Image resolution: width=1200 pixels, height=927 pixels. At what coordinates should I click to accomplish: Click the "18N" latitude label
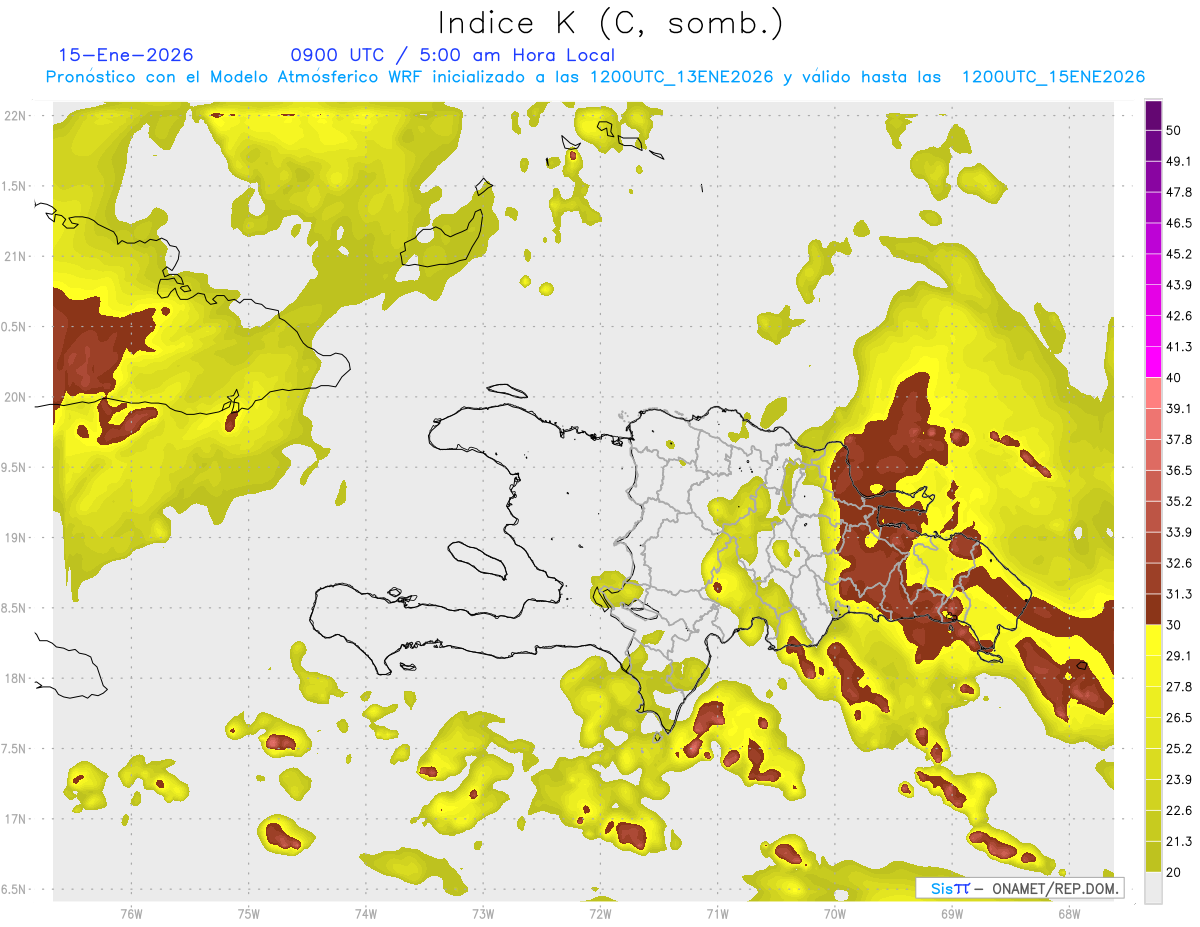click(14, 679)
